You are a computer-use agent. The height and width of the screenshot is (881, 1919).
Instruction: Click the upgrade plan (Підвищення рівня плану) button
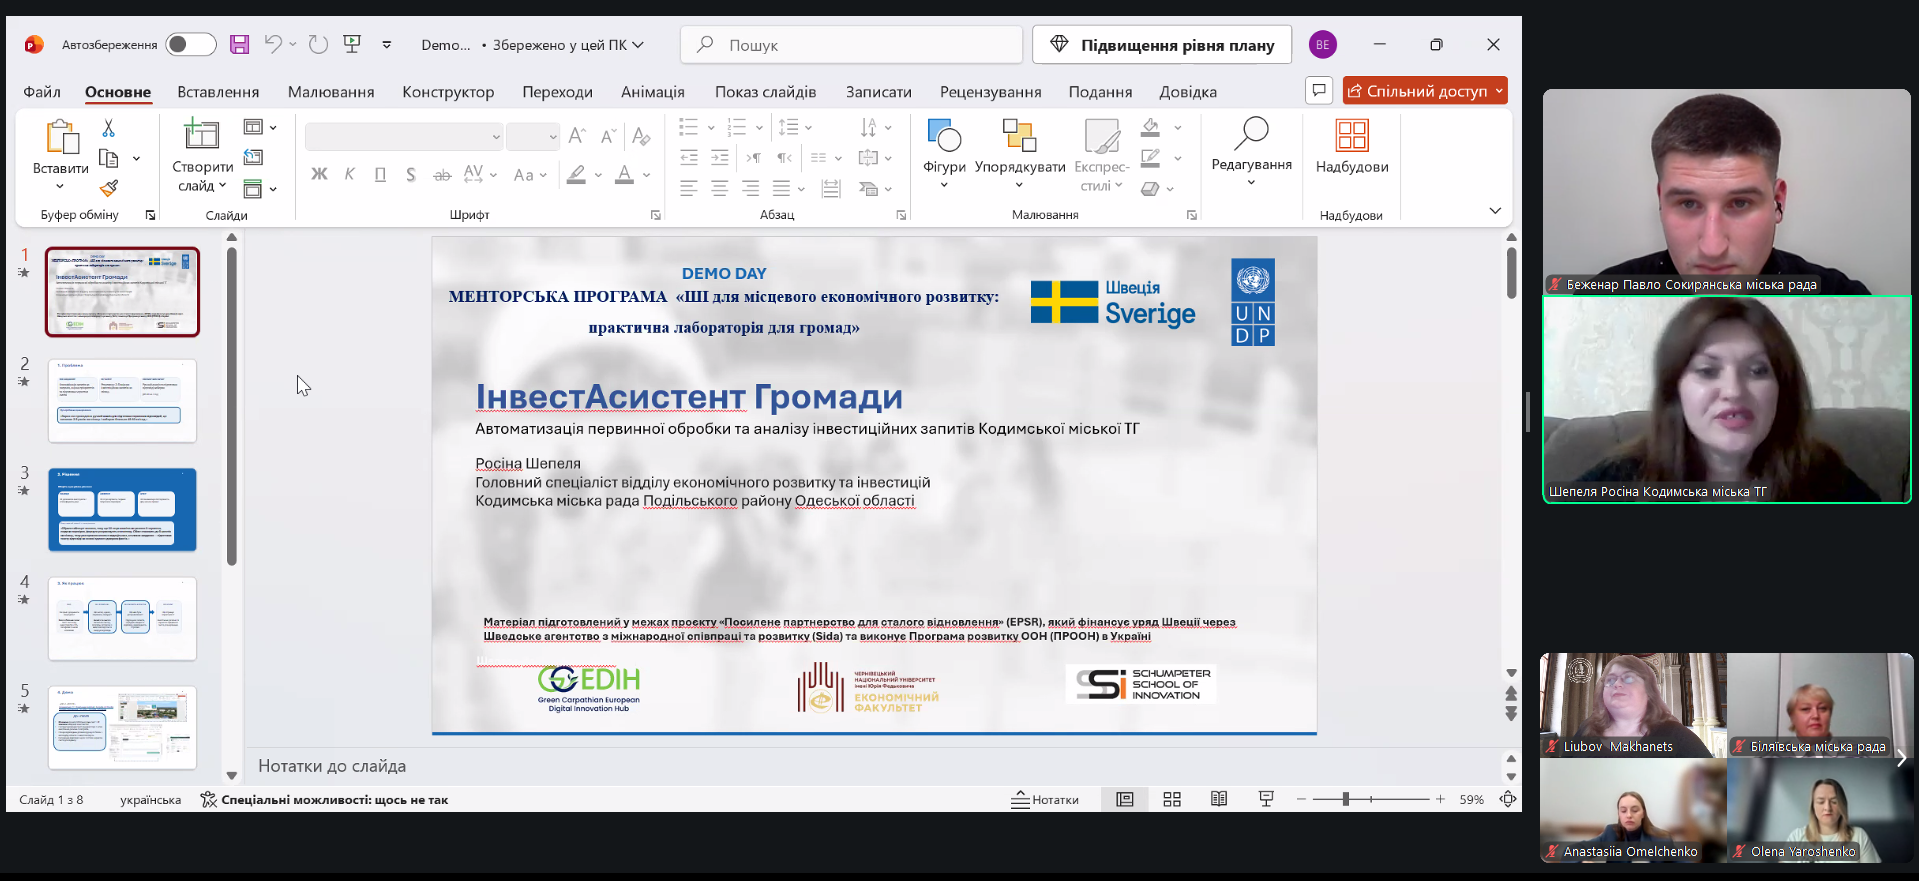(x=1162, y=45)
